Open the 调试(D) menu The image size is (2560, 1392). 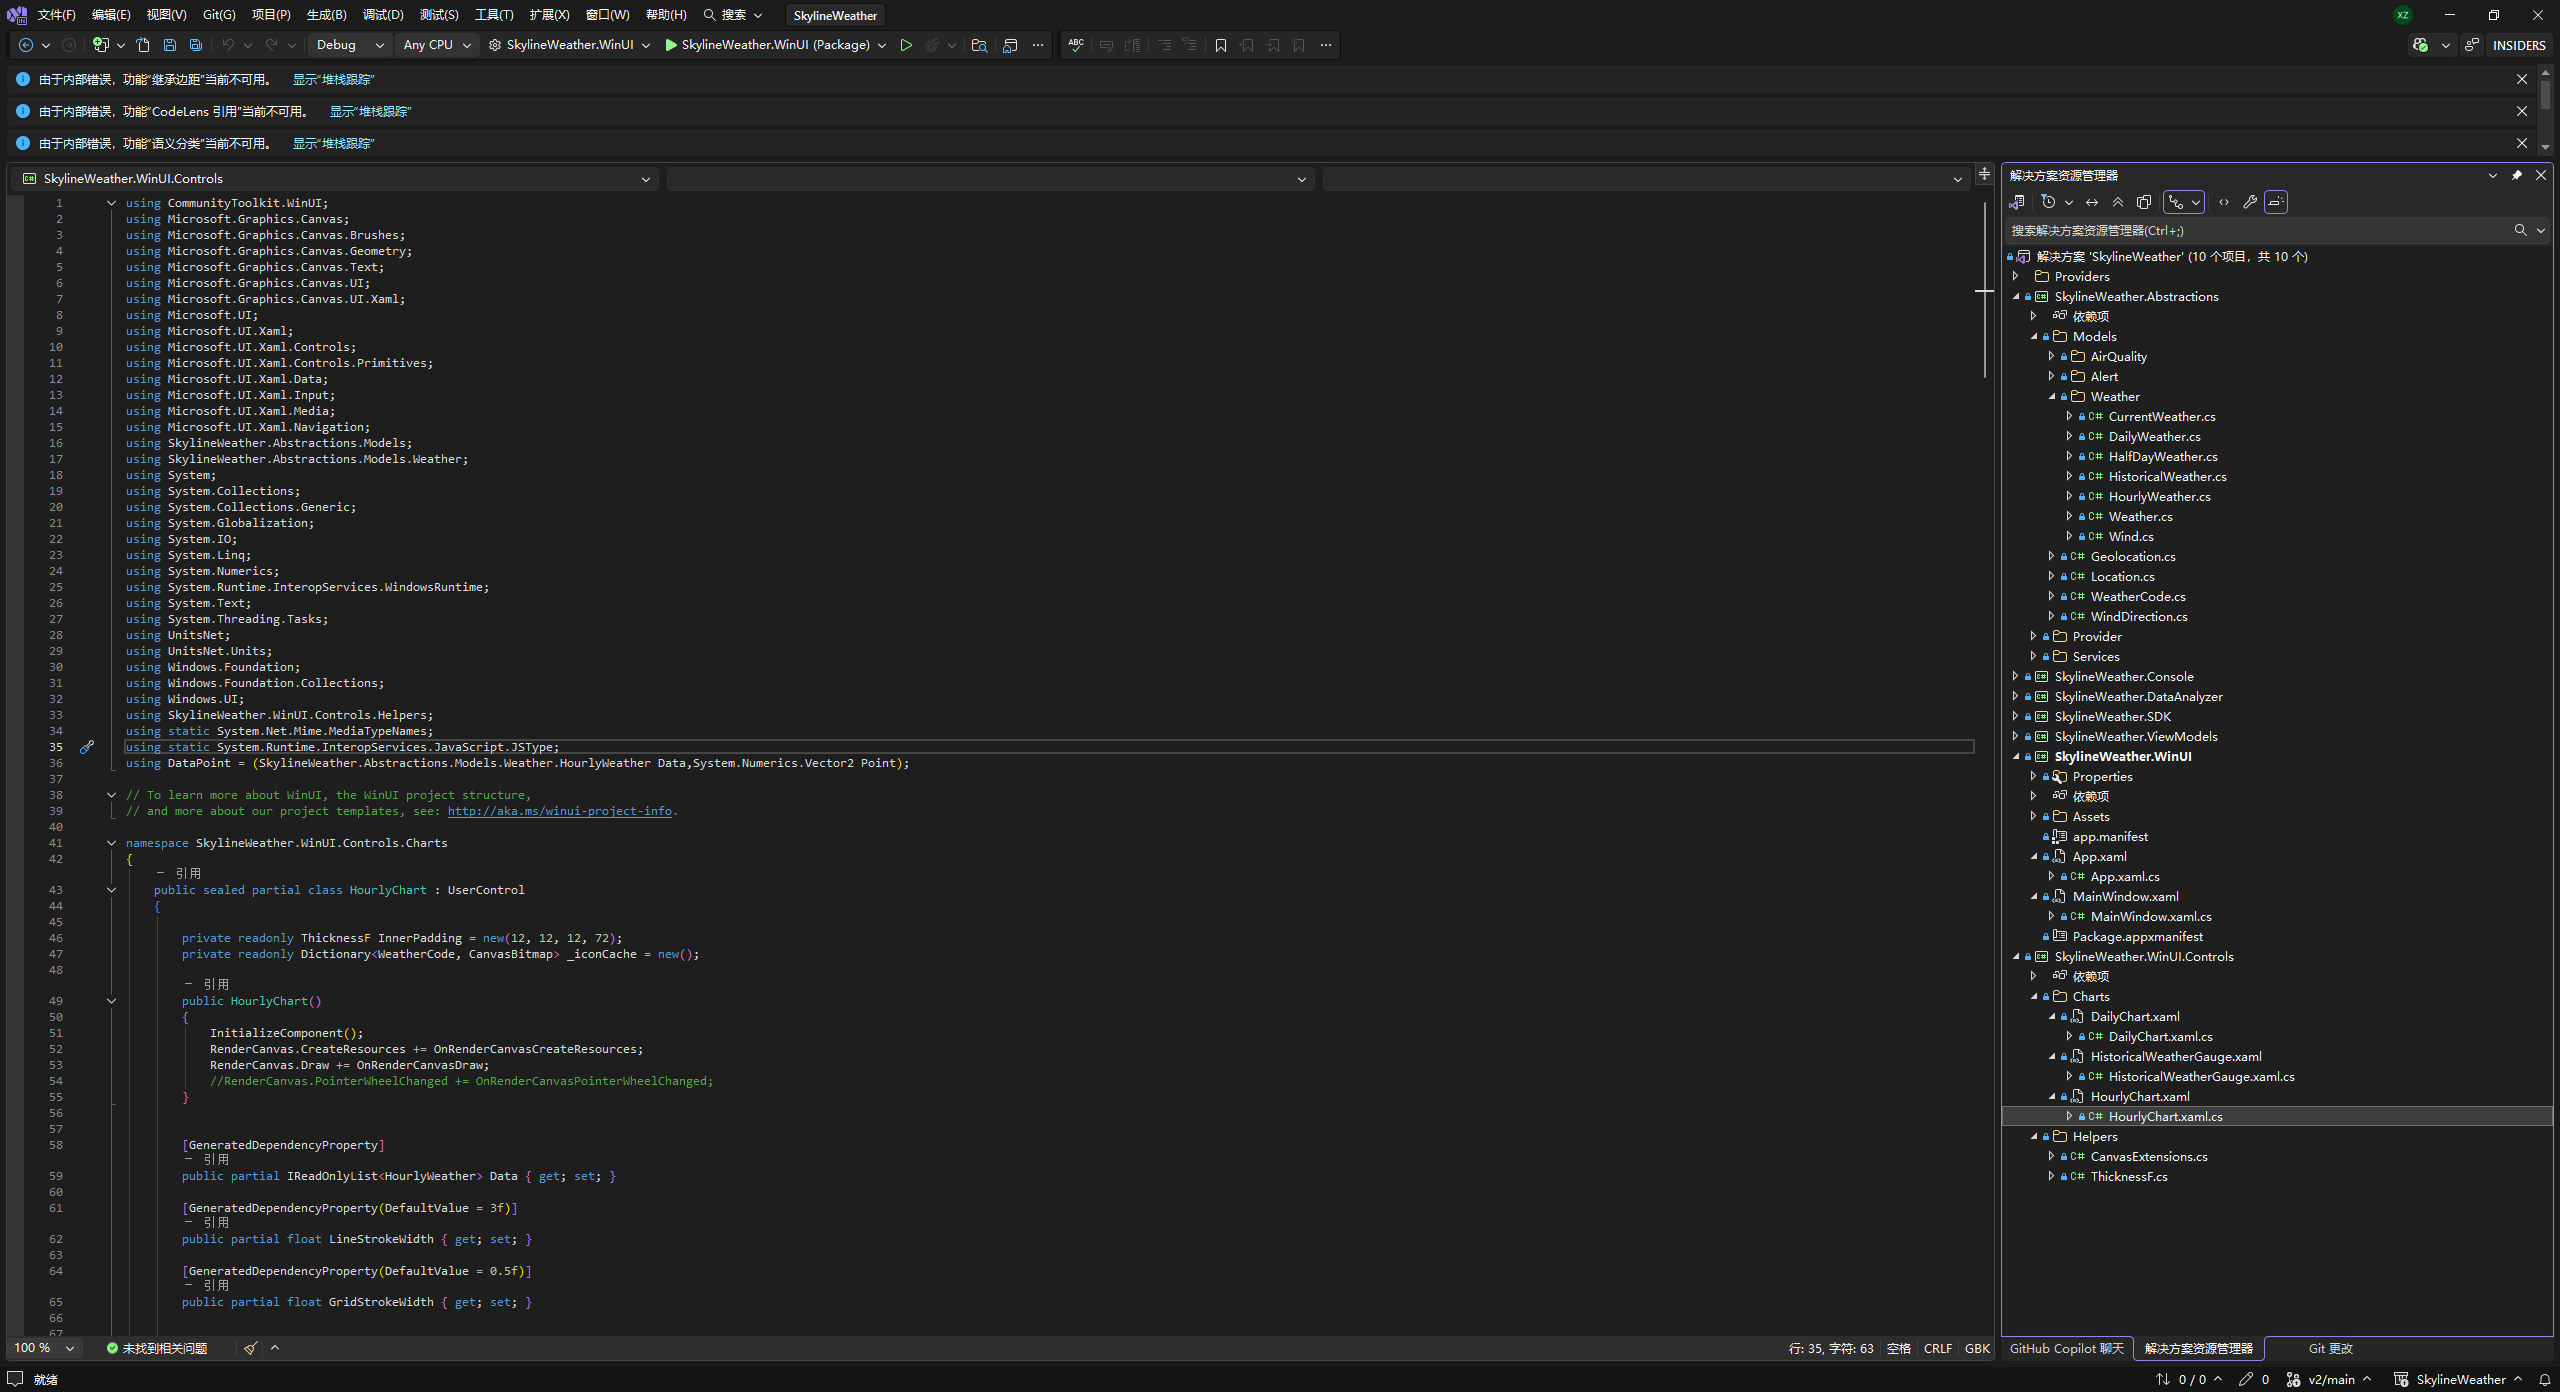[x=383, y=15]
